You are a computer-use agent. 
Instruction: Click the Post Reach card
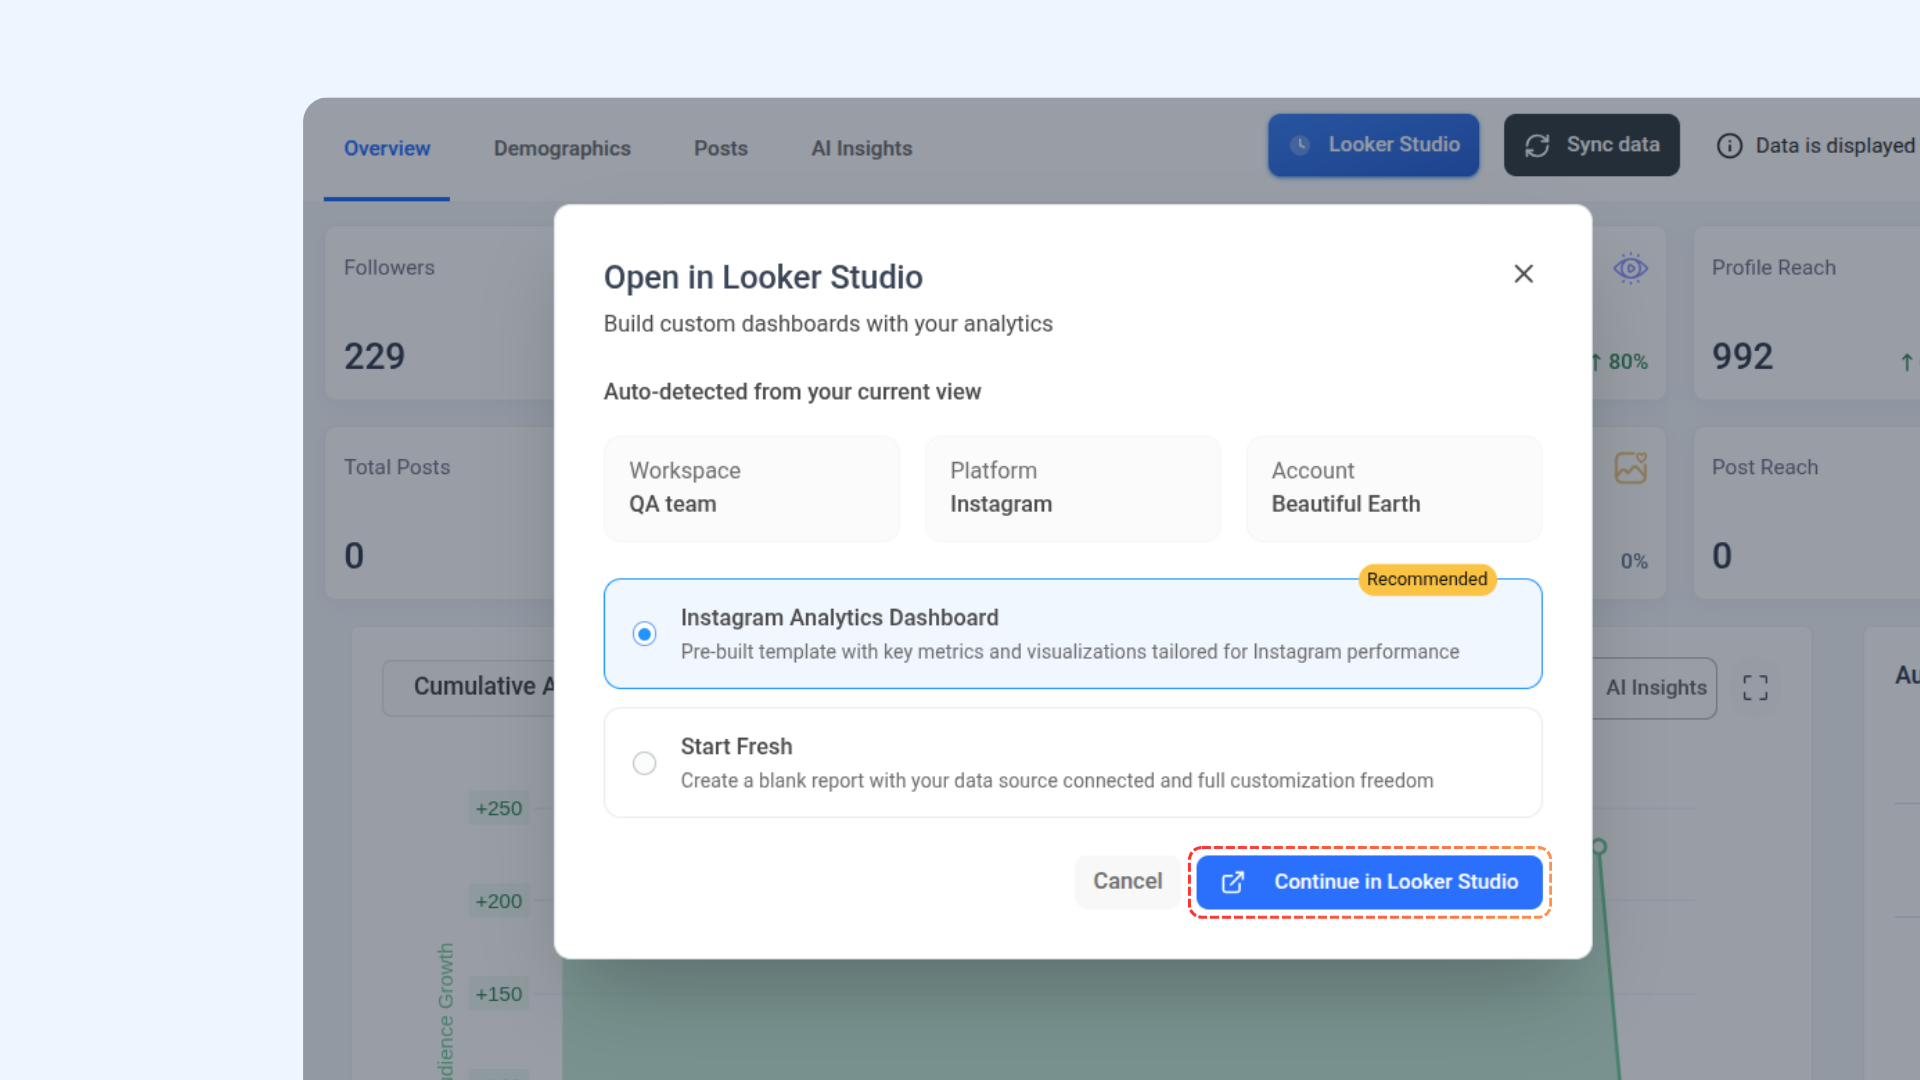coord(1806,513)
